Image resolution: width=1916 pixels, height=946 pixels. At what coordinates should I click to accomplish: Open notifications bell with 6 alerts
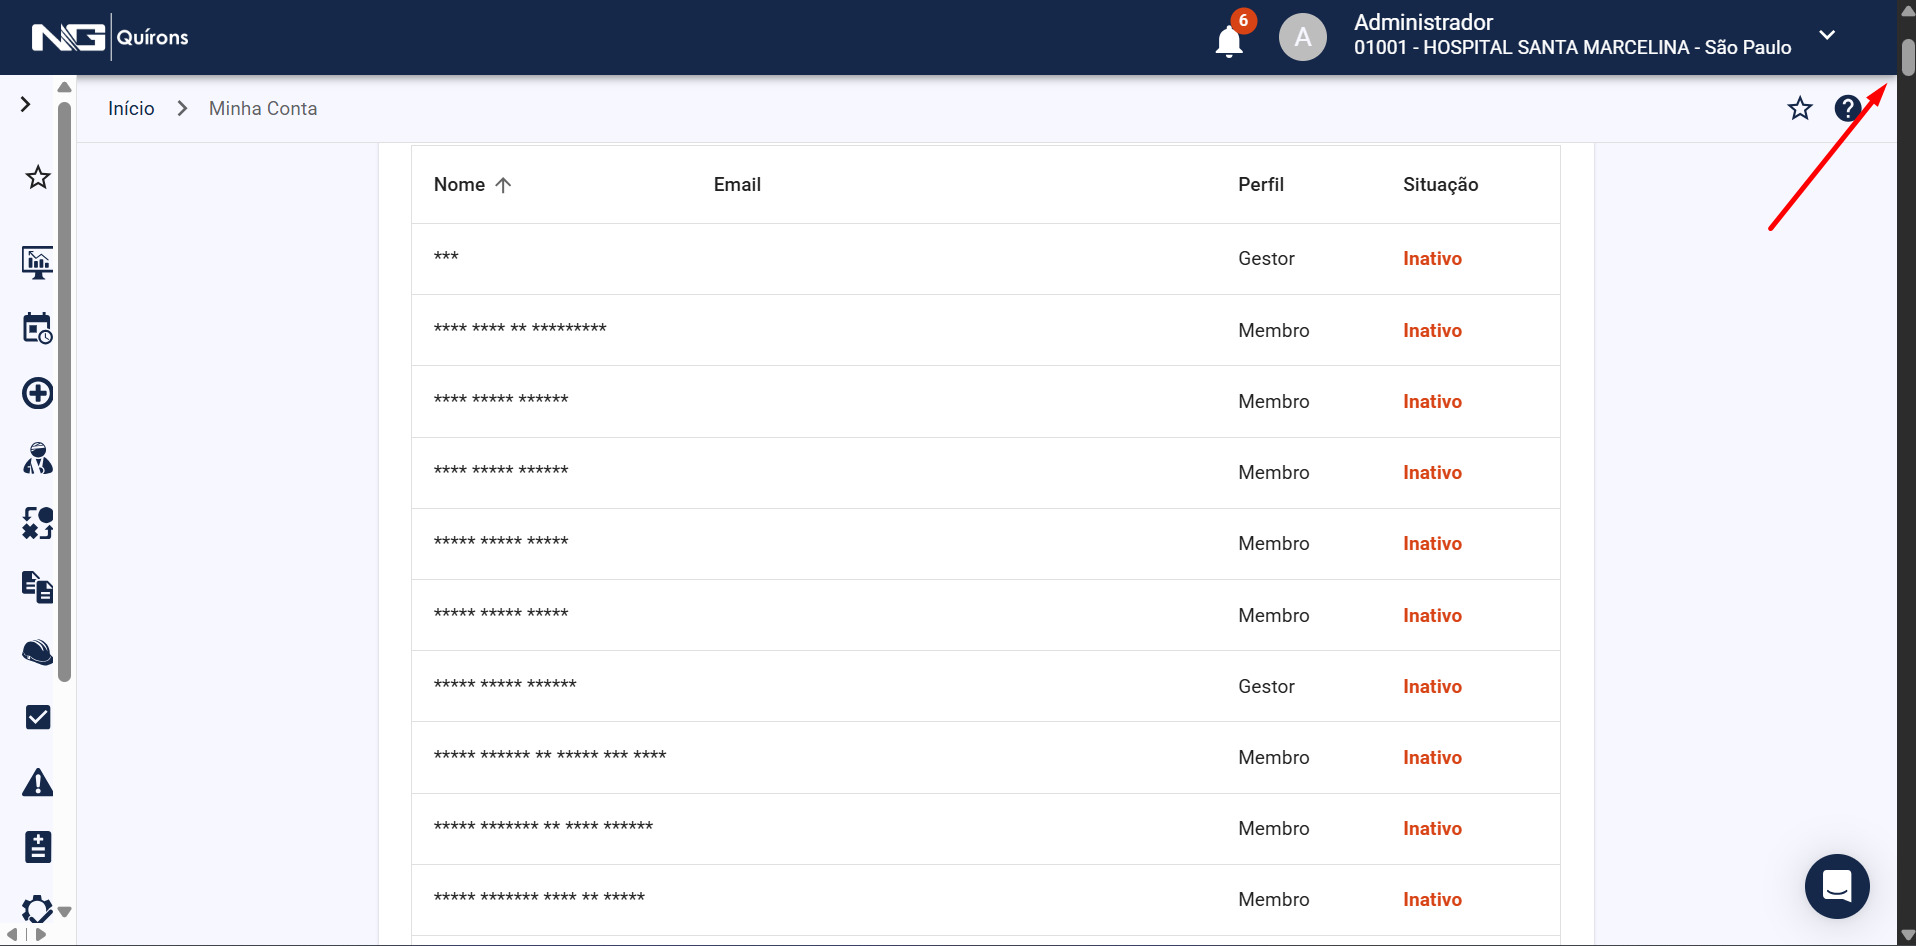[x=1229, y=40]
